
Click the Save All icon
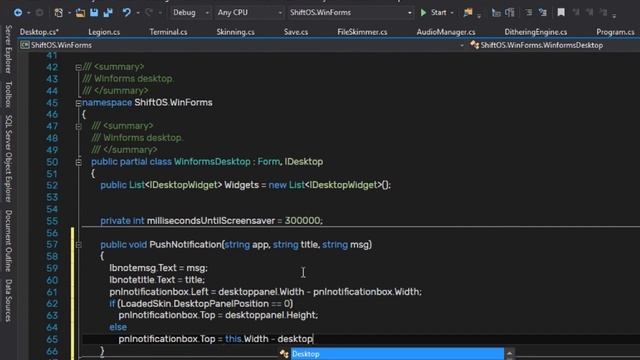108,13
